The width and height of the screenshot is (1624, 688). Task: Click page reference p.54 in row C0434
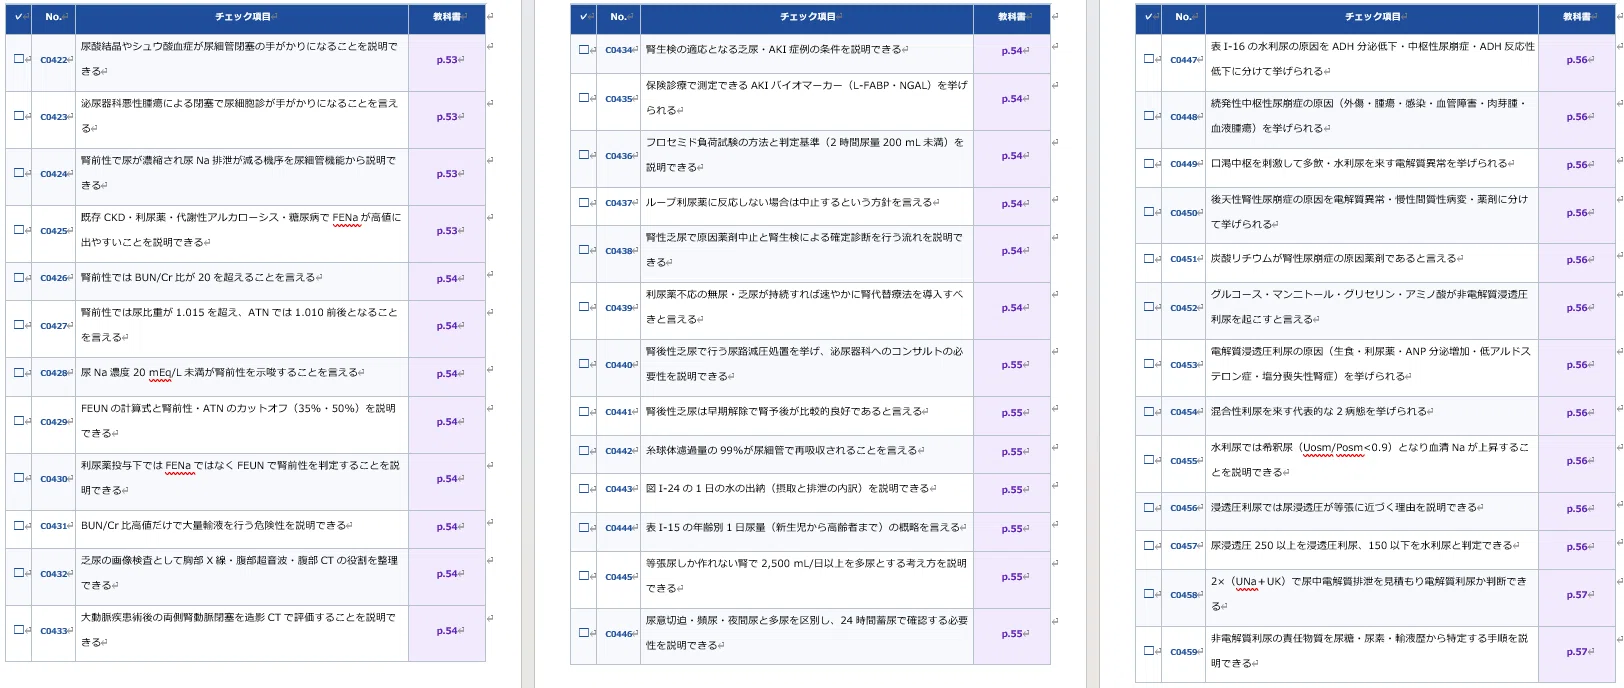click(x=1011, y=51)
